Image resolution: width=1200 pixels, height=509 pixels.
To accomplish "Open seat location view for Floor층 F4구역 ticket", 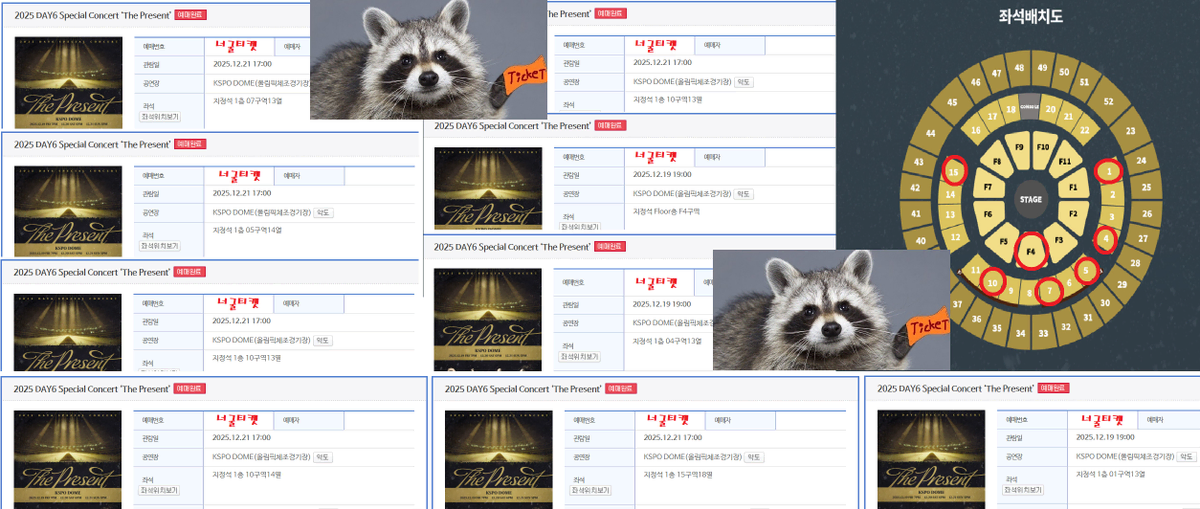I will pos(578,228).
